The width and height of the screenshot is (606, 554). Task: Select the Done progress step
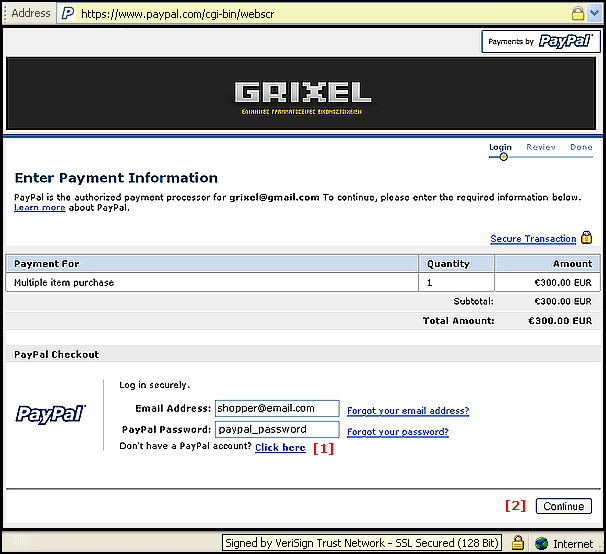581,147
